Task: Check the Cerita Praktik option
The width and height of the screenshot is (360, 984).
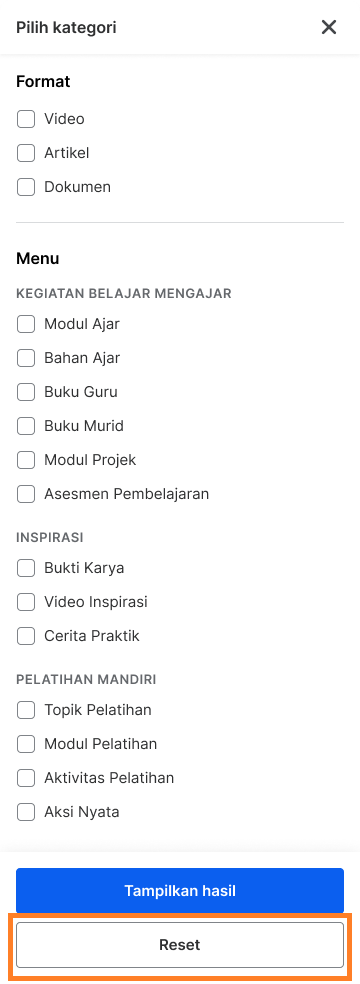Action: pos(26,636)
